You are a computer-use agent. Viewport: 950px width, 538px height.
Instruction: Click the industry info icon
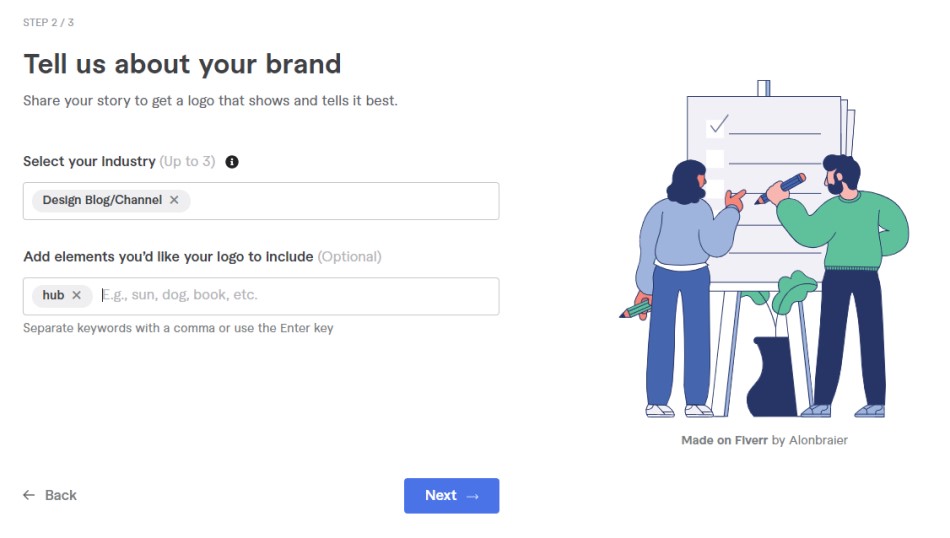coord(231,162)
